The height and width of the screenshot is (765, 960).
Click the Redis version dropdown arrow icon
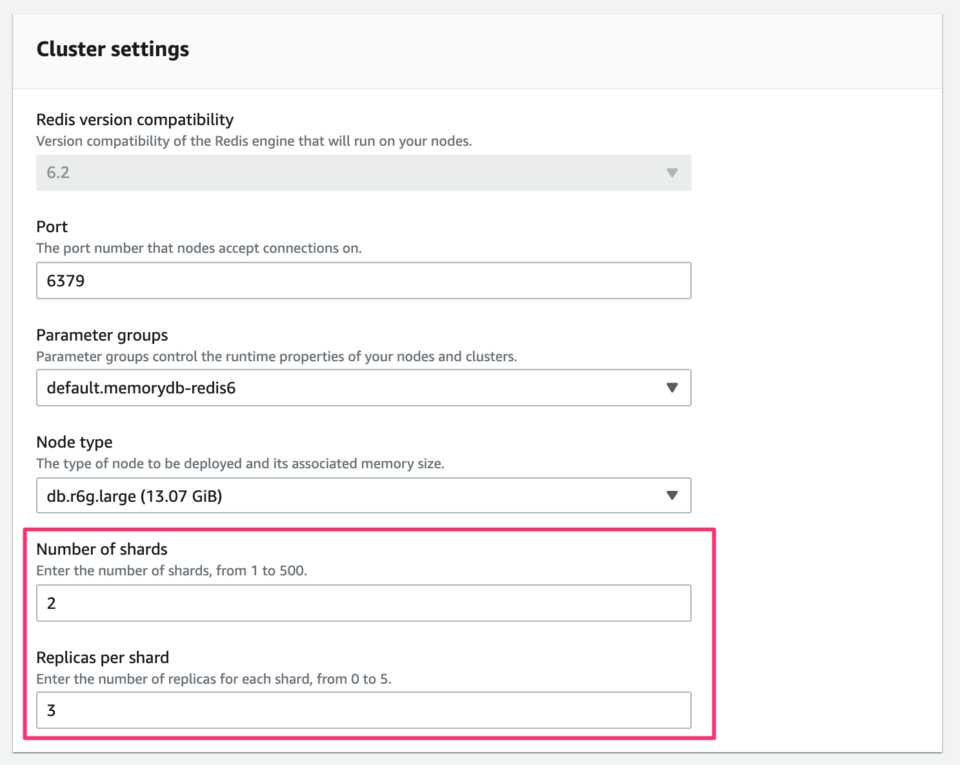coord(672,172)
